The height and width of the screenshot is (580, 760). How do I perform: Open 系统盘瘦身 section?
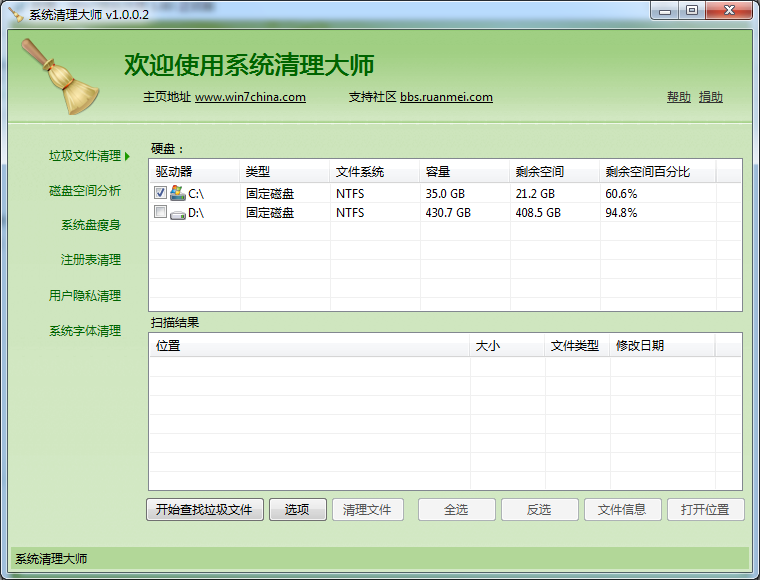(x=90, y=225)
